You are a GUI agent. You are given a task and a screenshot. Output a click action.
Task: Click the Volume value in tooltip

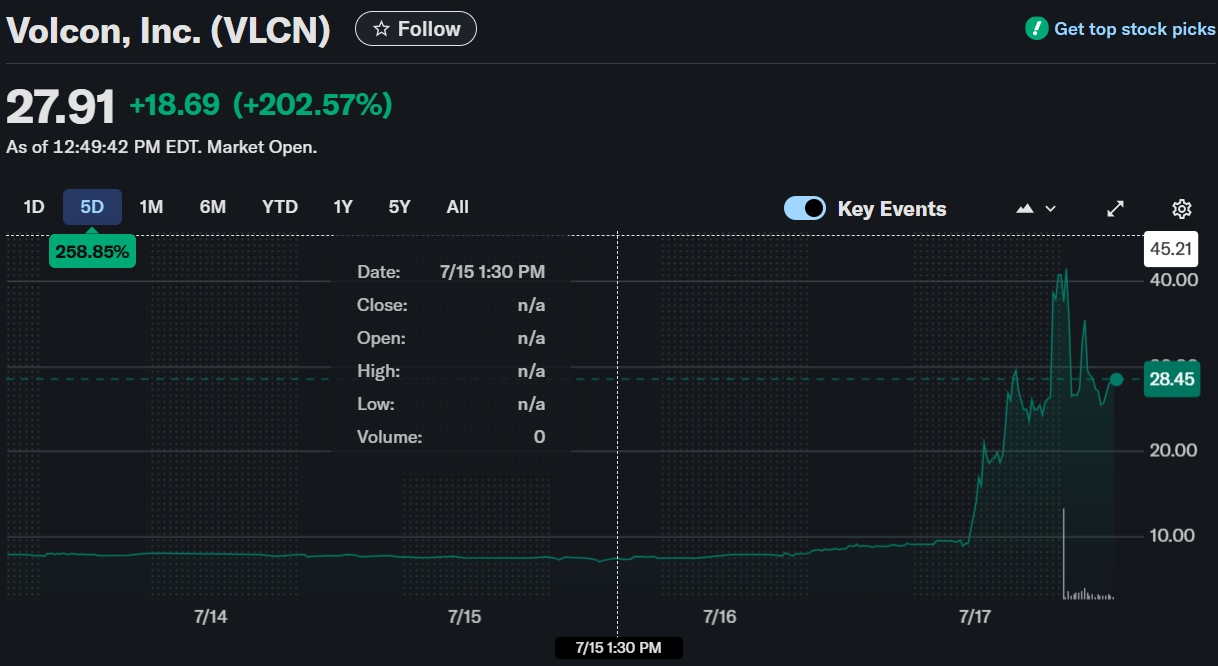tap(539, 437)
